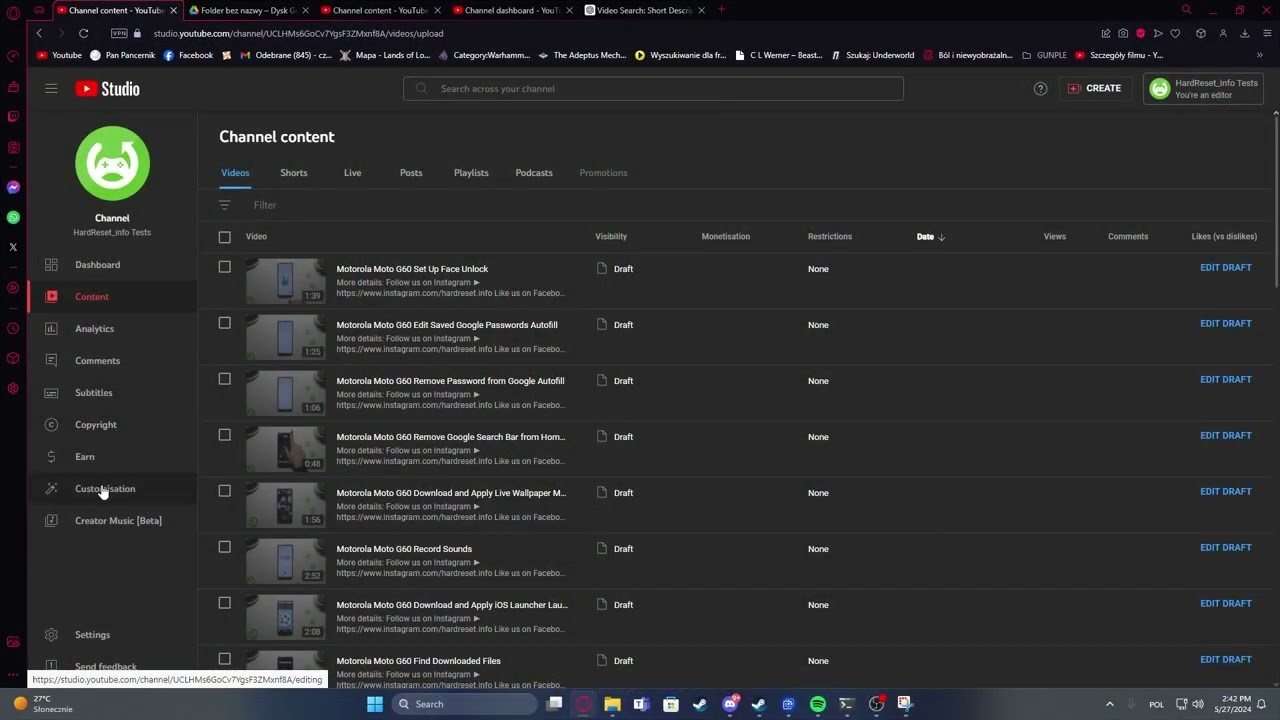The image size is (1280, 720).
Task: Switch to the Shorts tab
Action: [294, 173]
